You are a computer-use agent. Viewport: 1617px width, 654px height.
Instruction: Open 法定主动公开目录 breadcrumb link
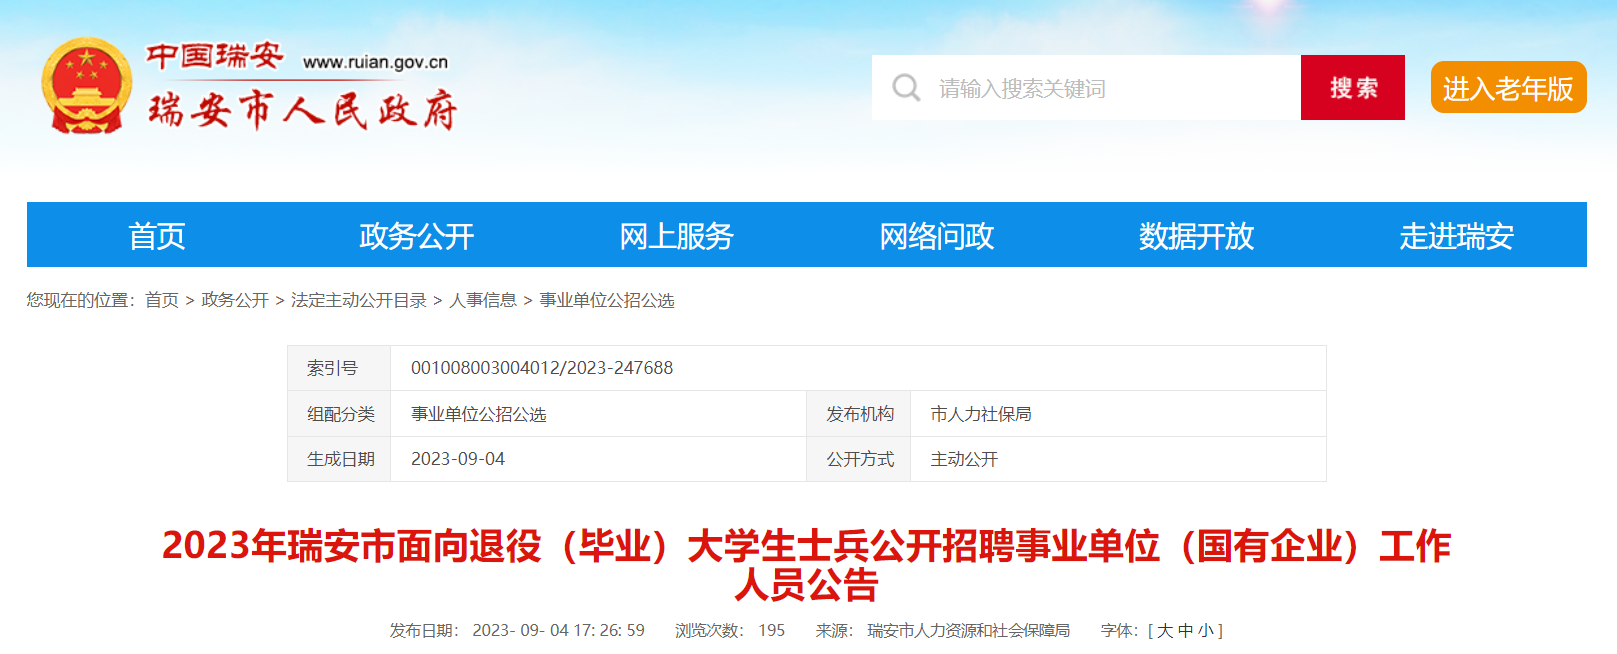358,300
